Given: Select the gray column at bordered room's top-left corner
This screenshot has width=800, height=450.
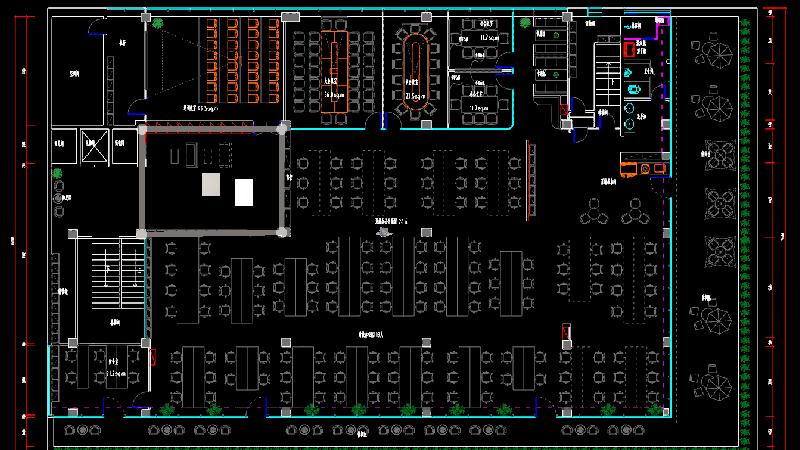Looking at the screenshot, I should (x=142, y=129).
